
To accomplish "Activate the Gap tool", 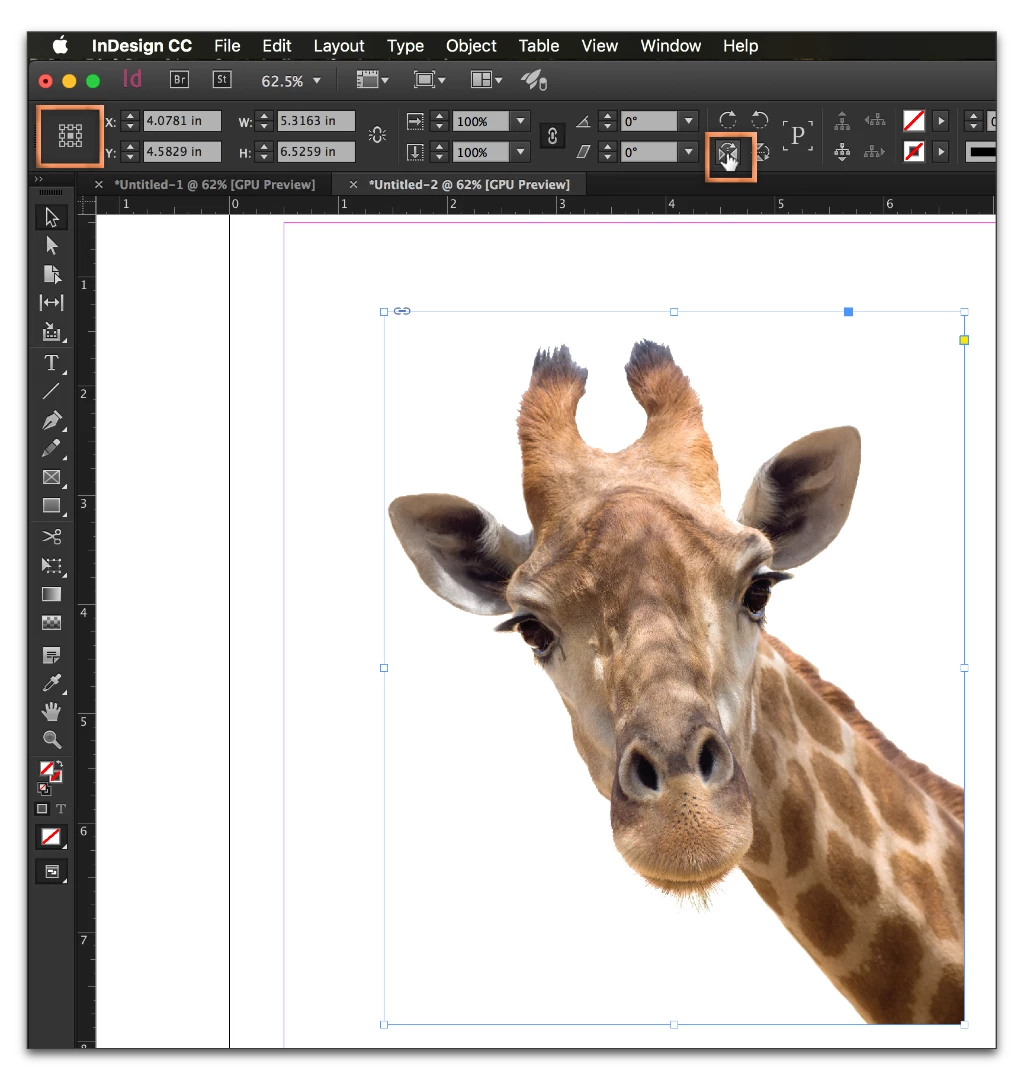I will [52, 302].
